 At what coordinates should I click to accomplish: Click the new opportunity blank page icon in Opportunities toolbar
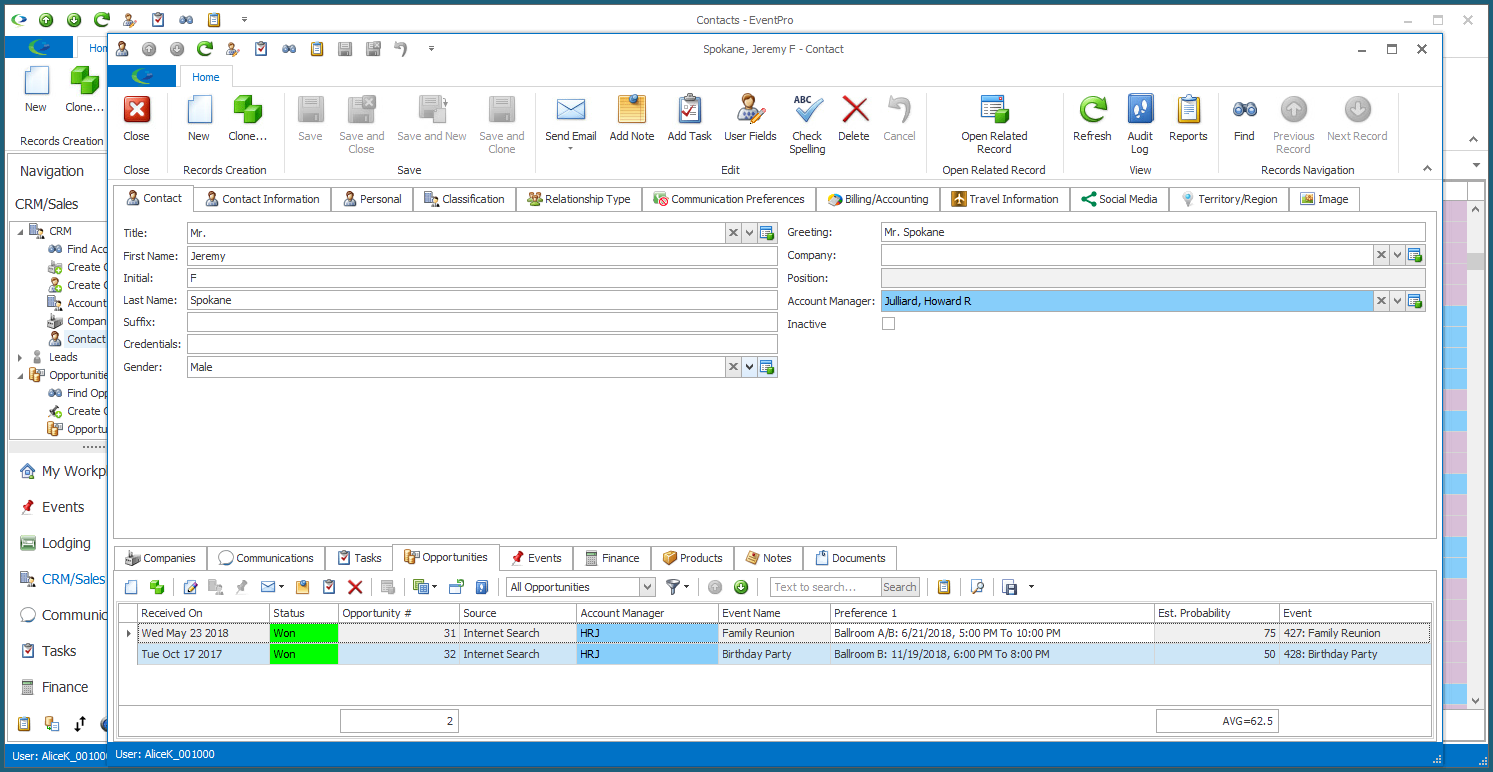(131, 587)
